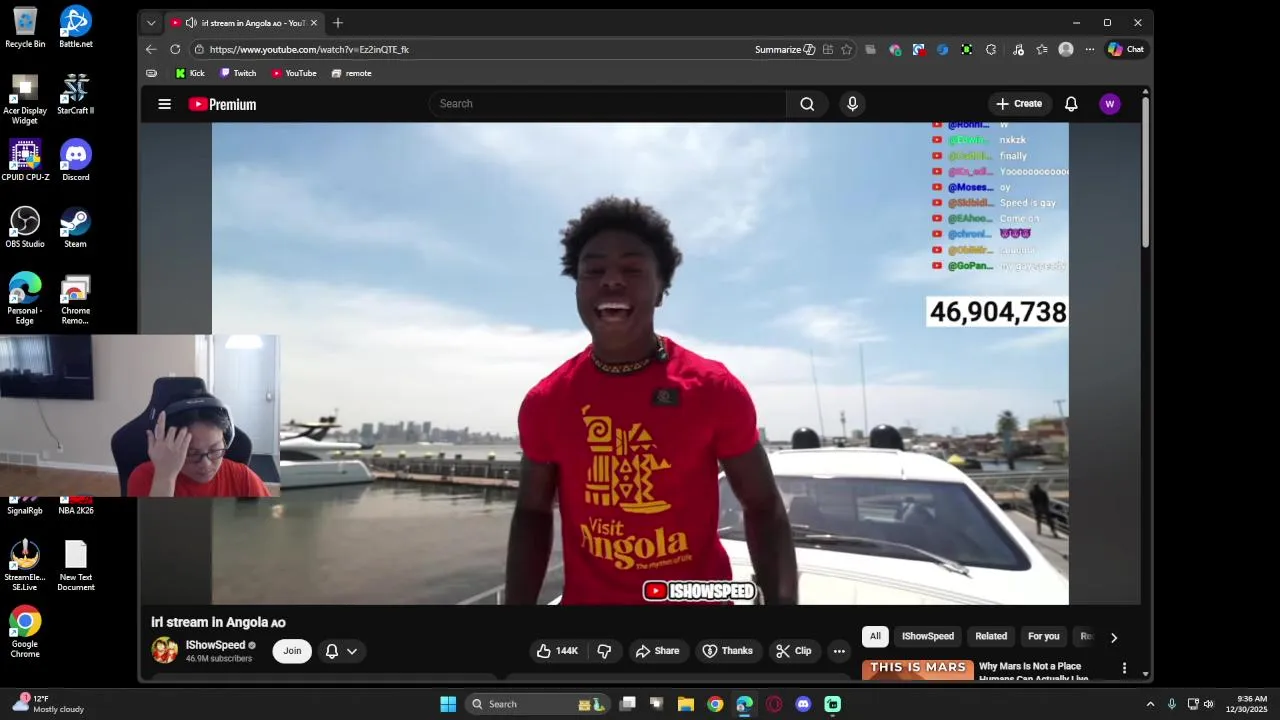Click Summarize in the address bar
The width and height of the screenshot is (1280, 720).
(x=785, y=49)
